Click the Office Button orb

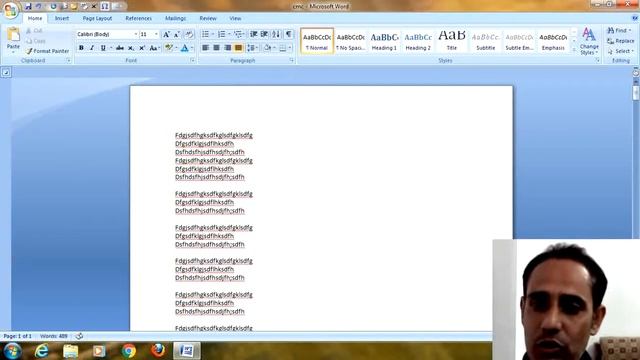pos(10,10)
